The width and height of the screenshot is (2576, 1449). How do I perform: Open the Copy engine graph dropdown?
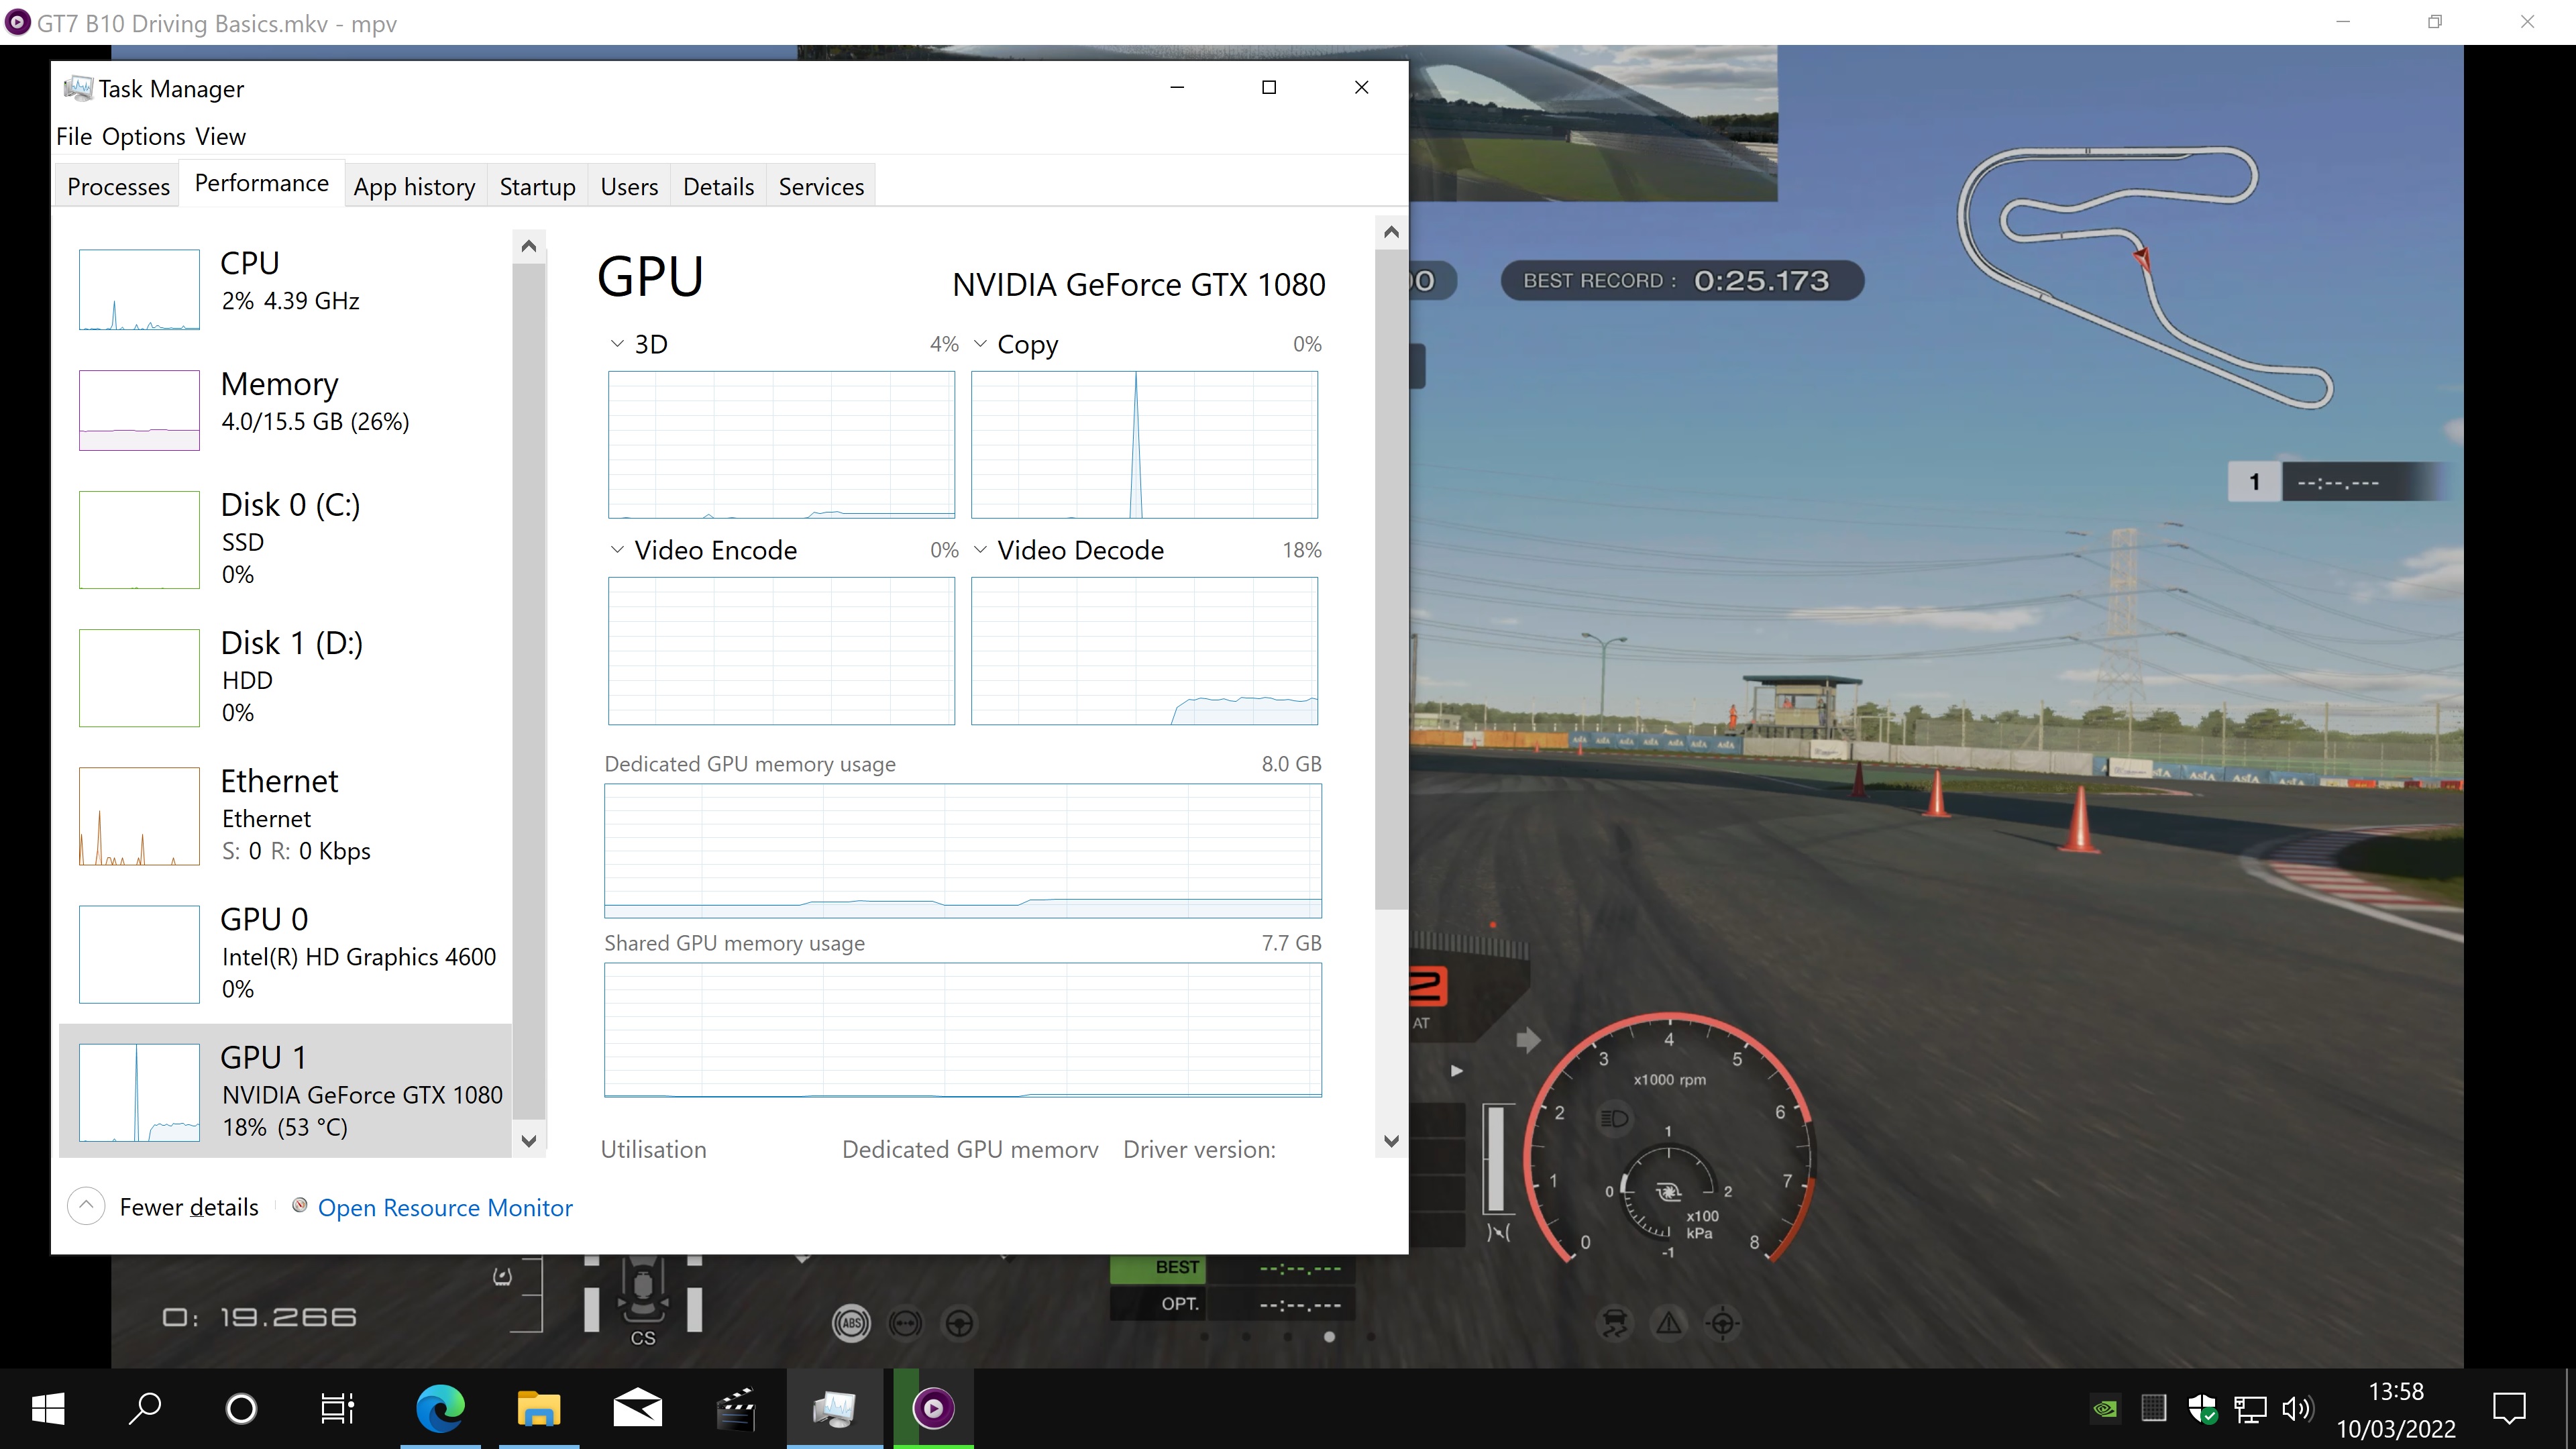[x=980, y=343]
